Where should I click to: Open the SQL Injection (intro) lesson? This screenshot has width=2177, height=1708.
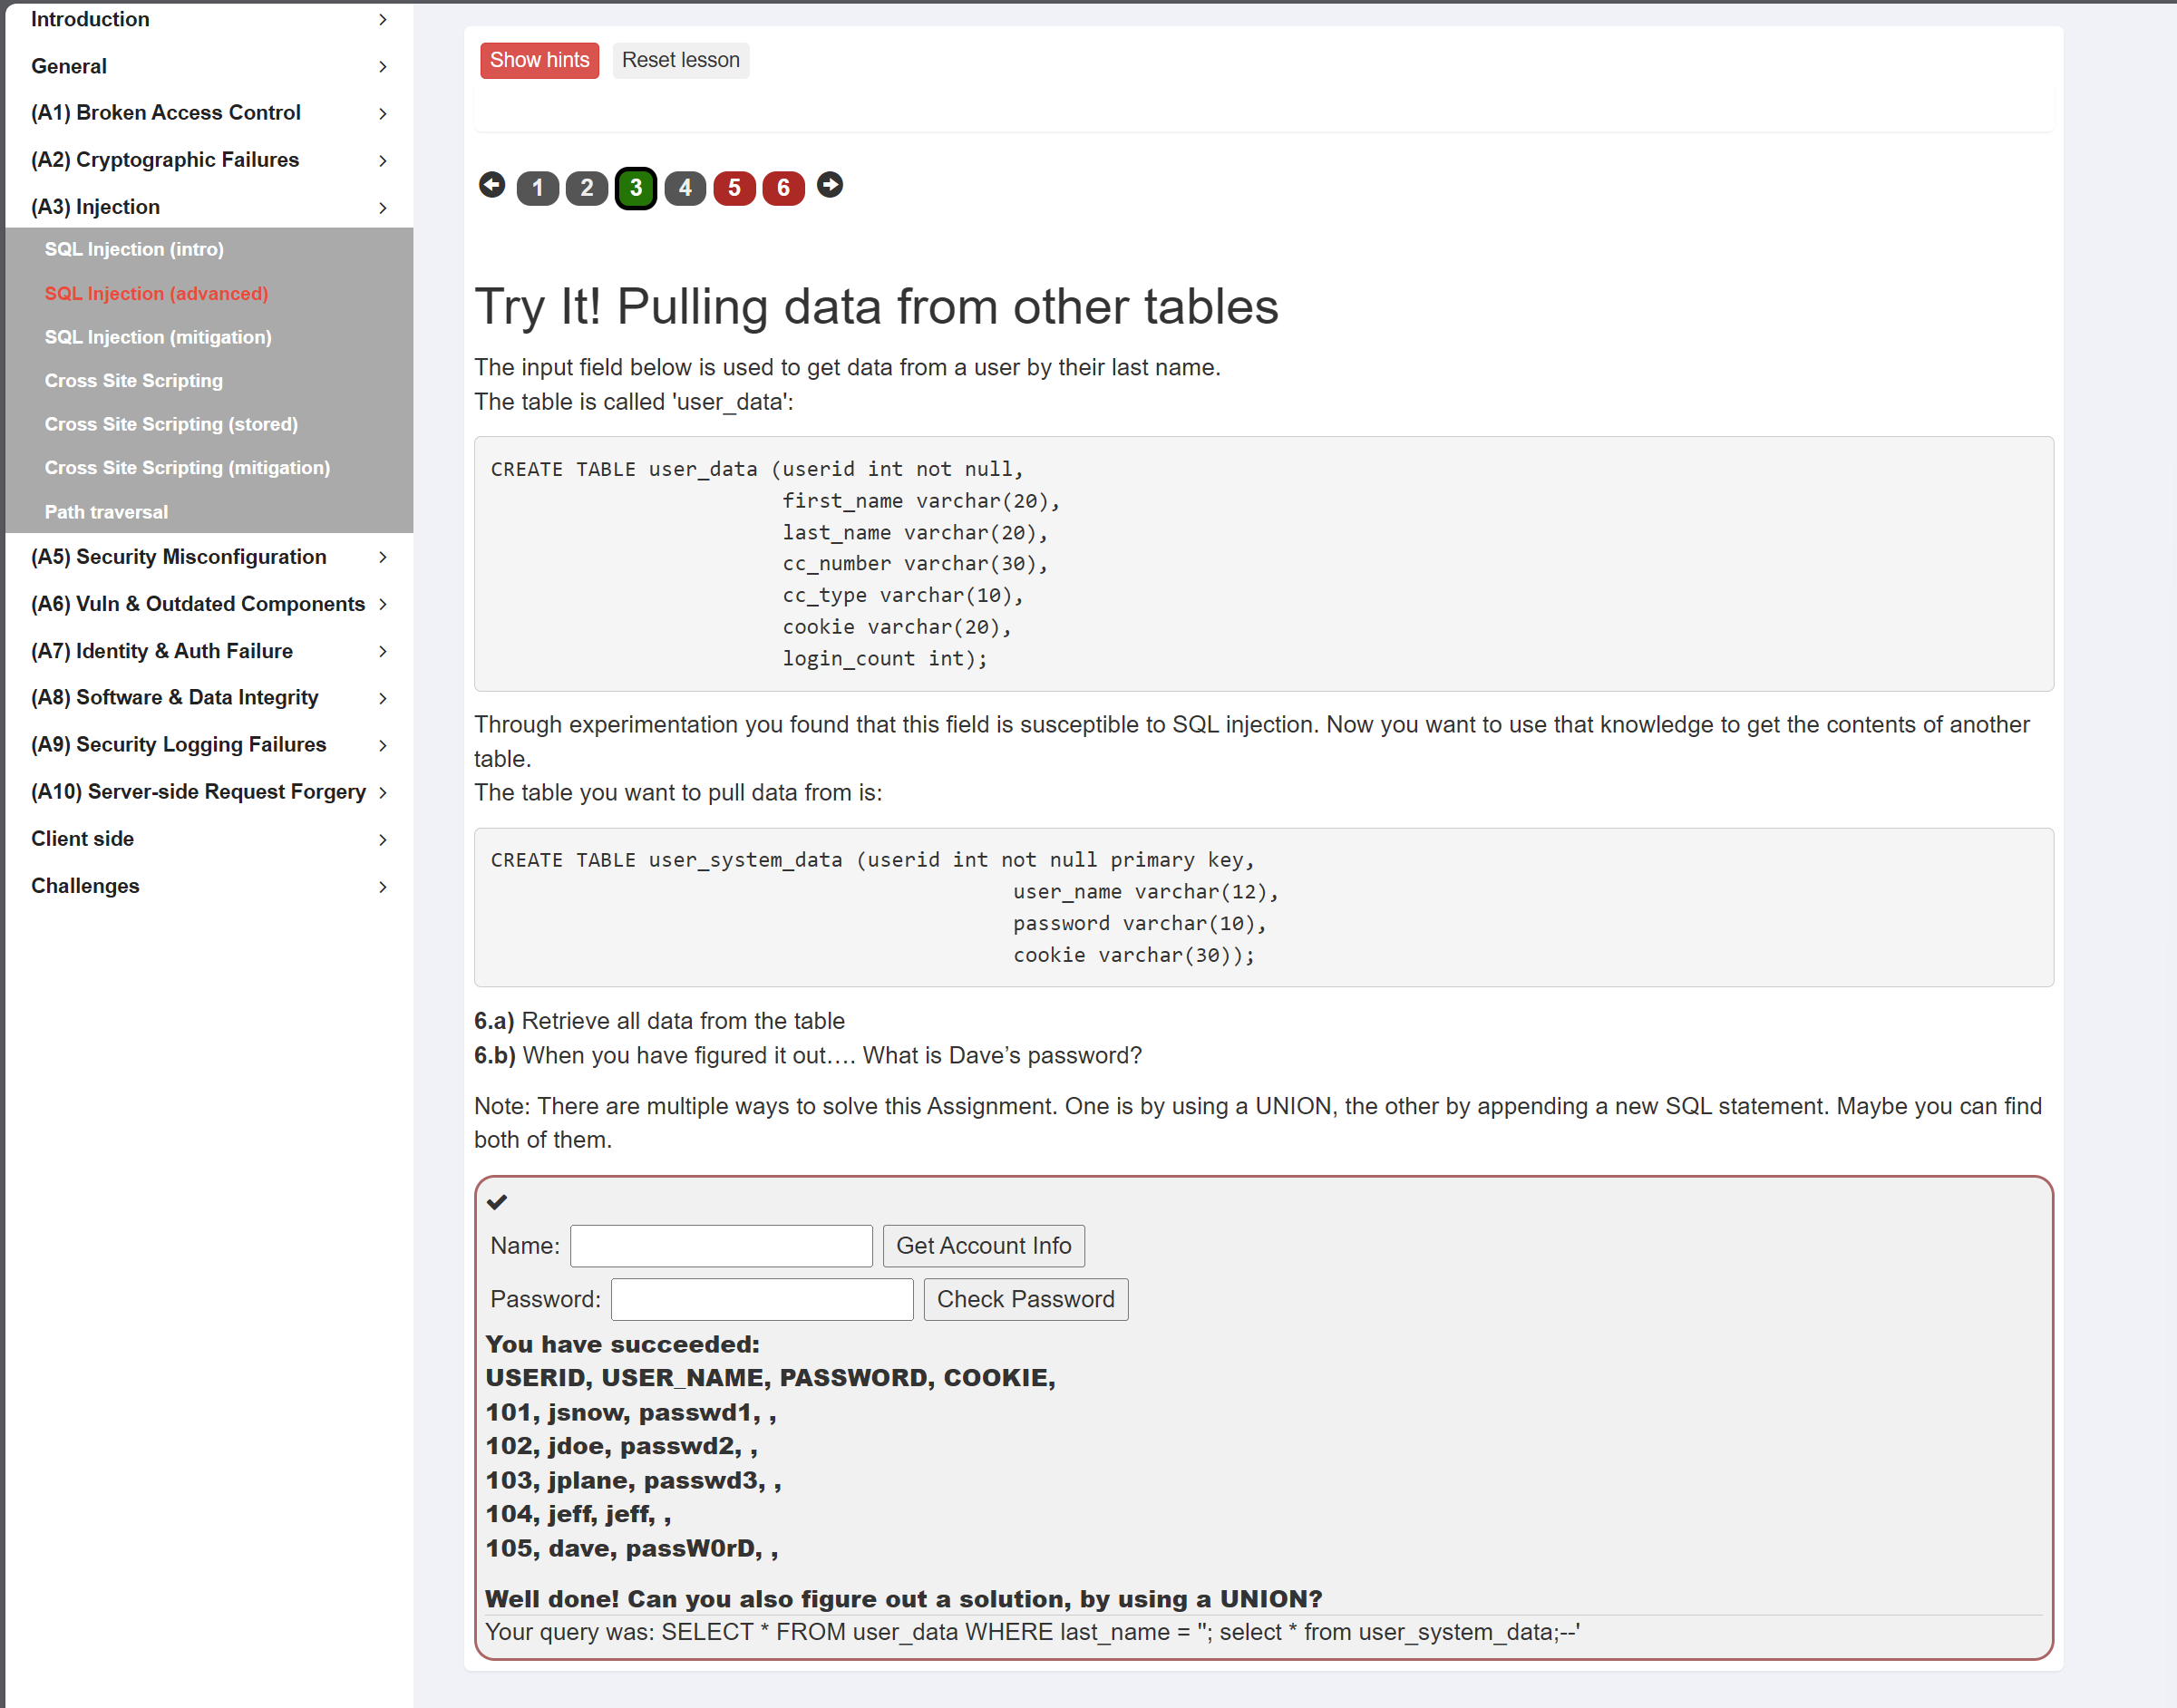click(x=134, y=249)
